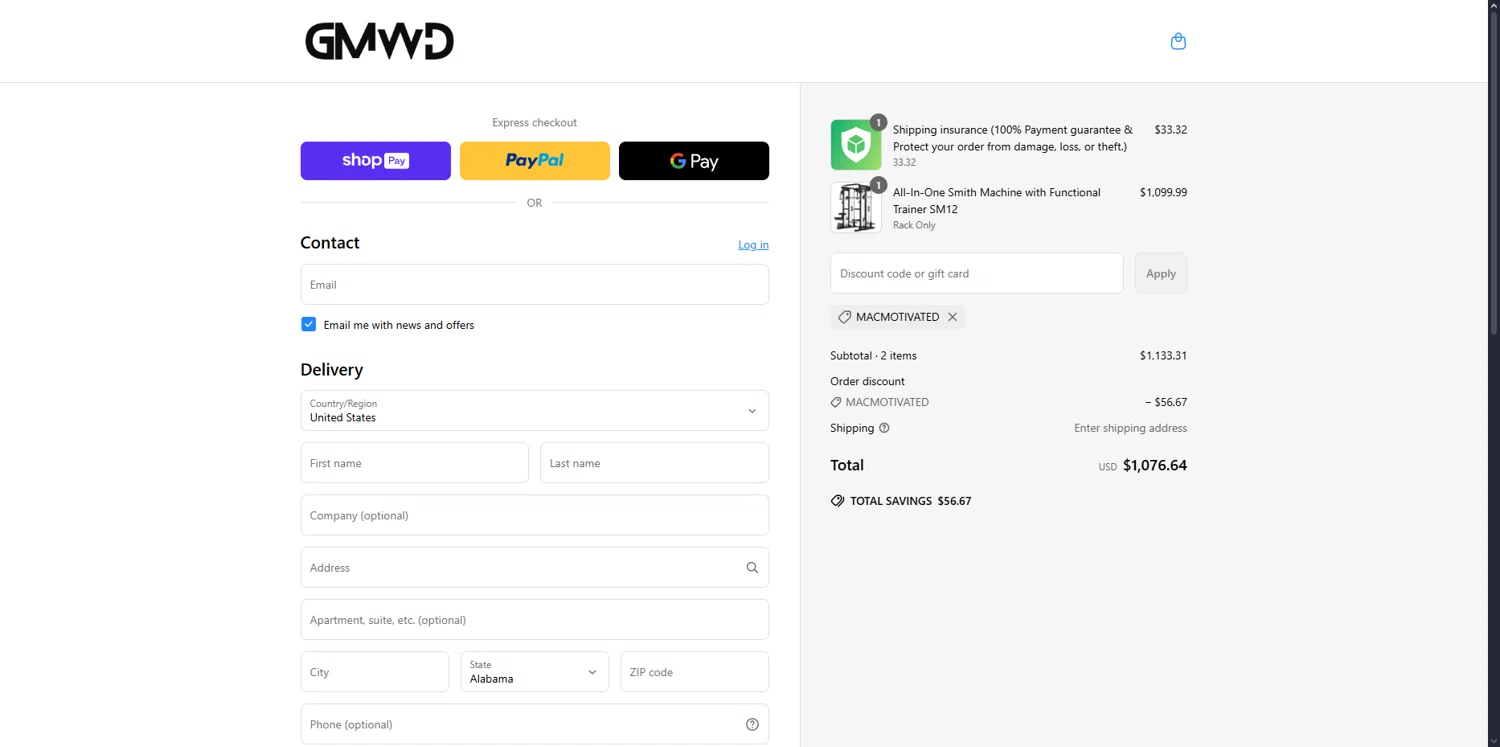Pay with Google Pay express checkout

pos(694,160)
